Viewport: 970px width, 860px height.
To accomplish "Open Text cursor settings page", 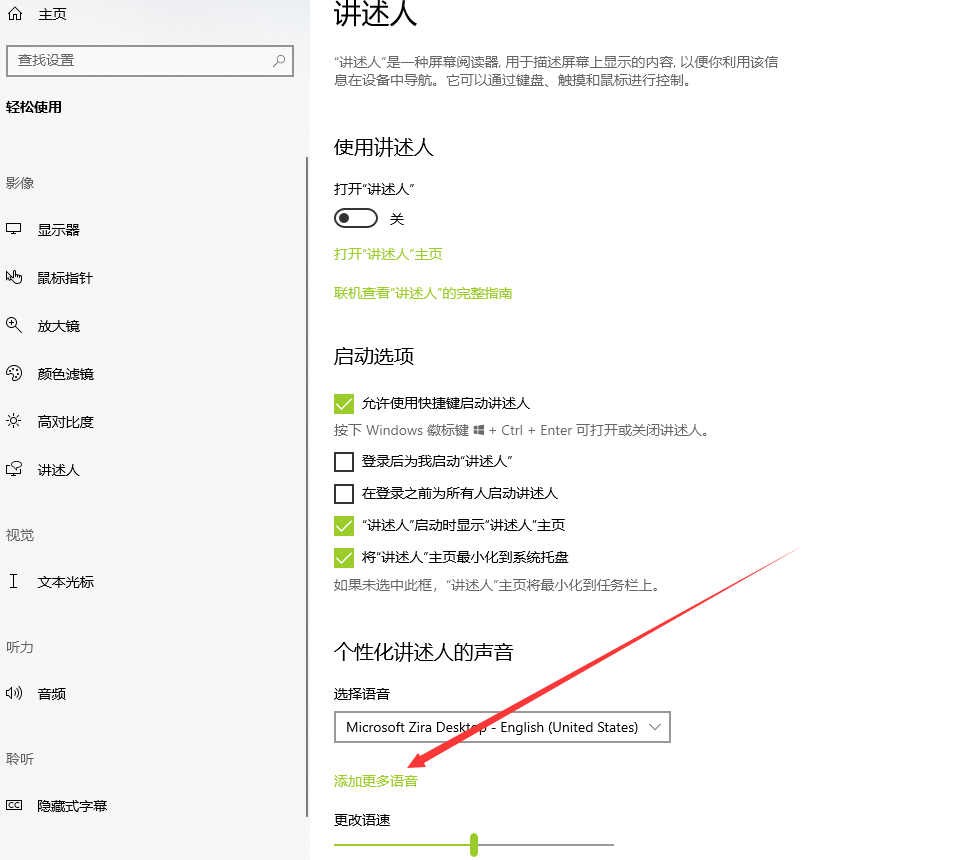I will 65,581.
